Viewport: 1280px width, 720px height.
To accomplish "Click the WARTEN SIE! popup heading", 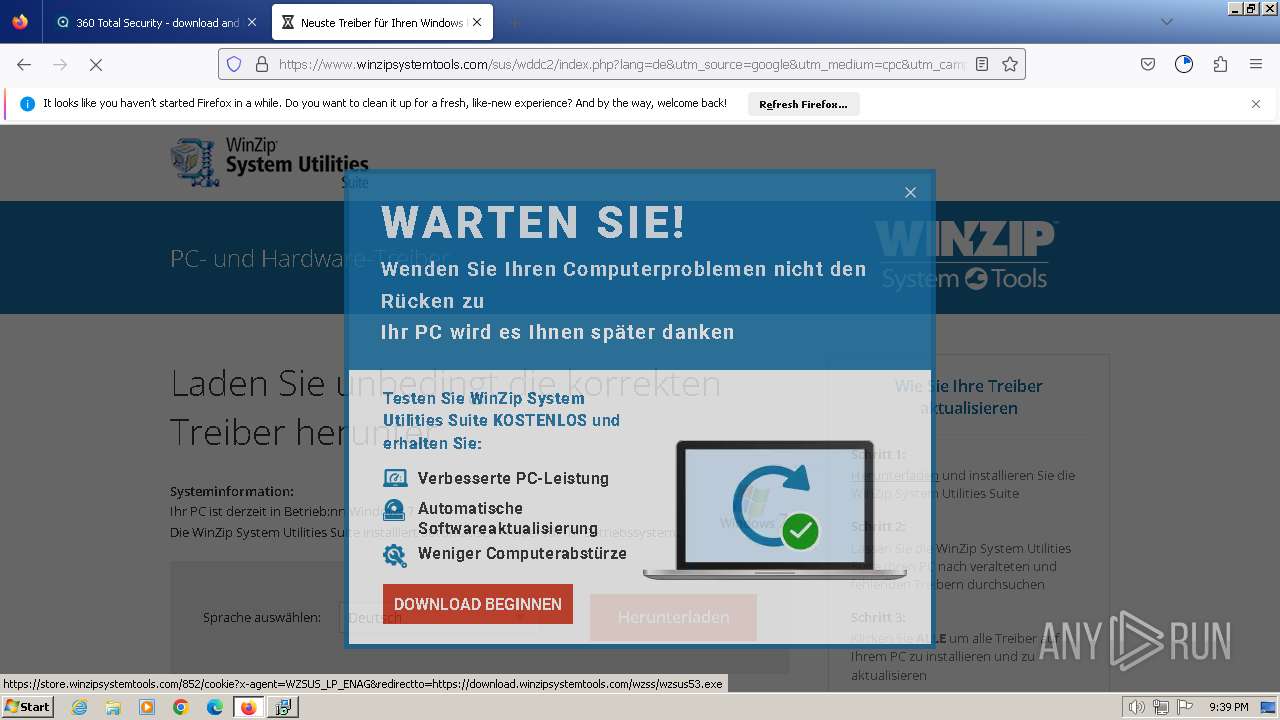I will pyautogui.click(x=533, y=222).
